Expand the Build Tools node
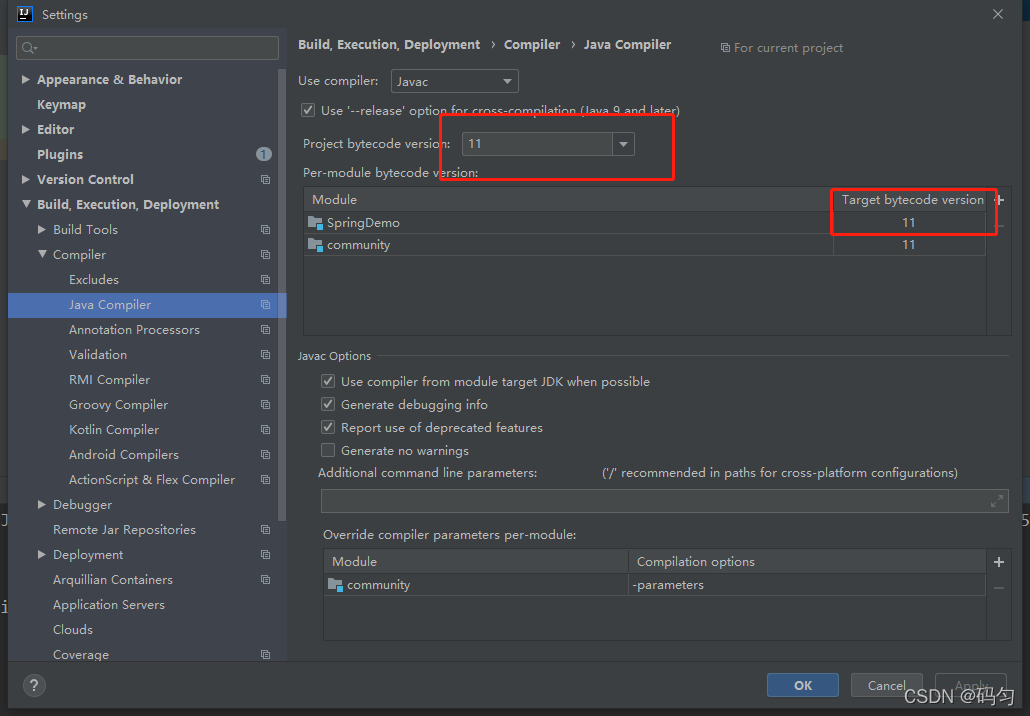Image resolution: width=1030 pixels, height=716 pixels. 42,229
